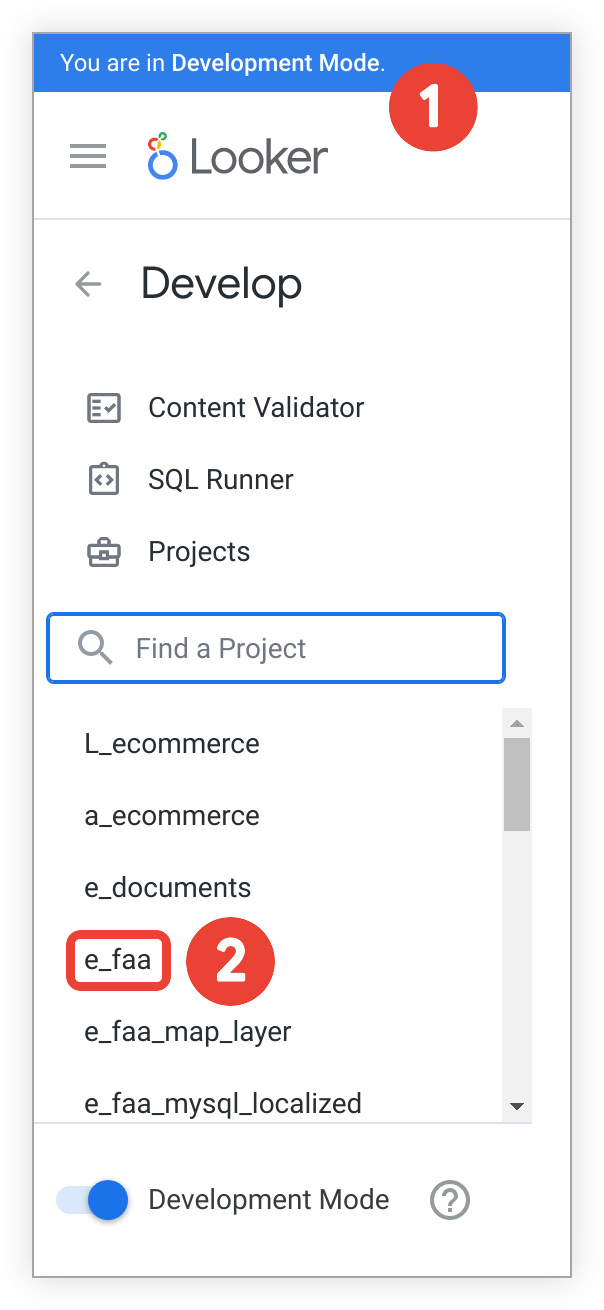The height and width of the screenshot is (1310, 604).
Task: Click the project list scrollbar thumb
Action: pyautogui.click(x=517, y=784)
